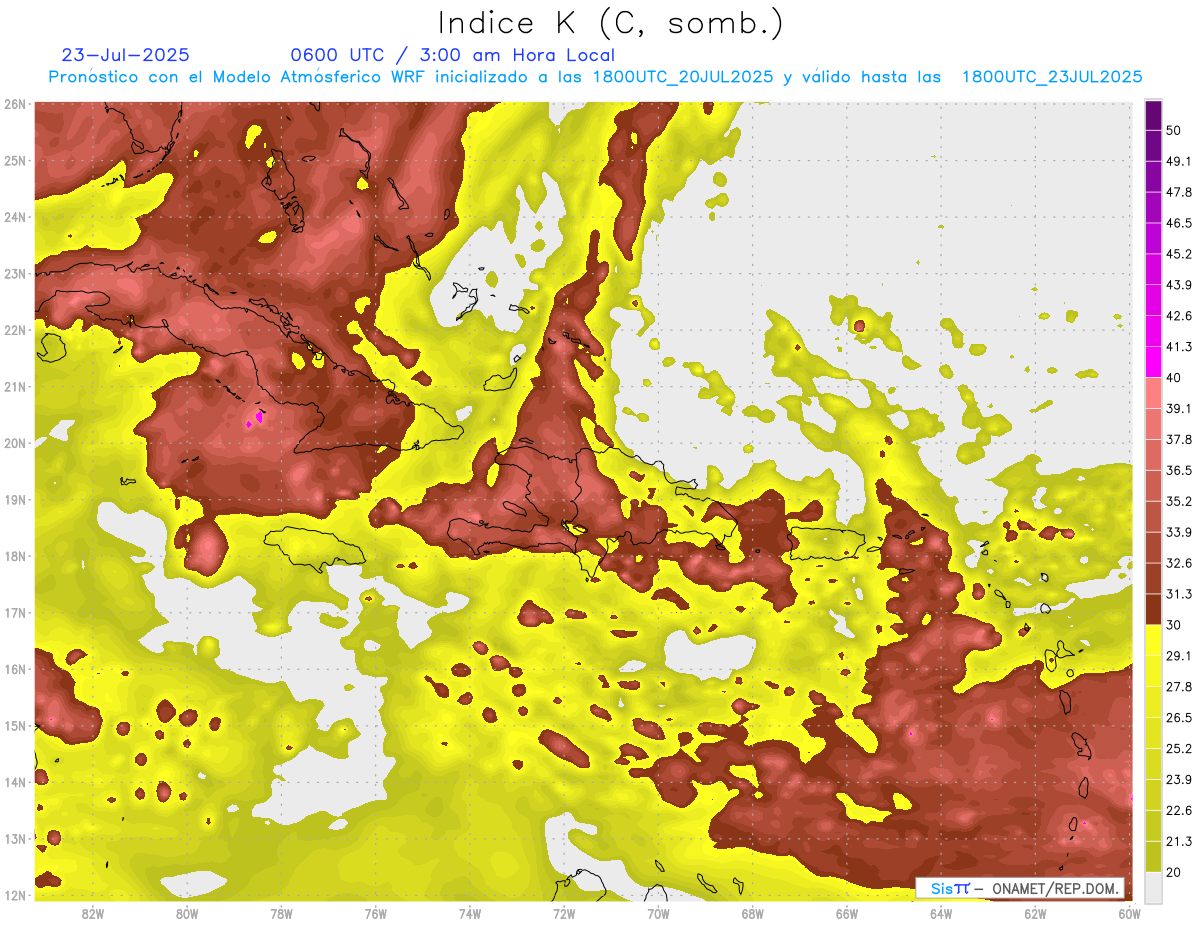Image resolution: width=1200 pixels, height=927 pixels.
Task: Select the date label '23-Jul-2025'
Action: click(125, 55)
